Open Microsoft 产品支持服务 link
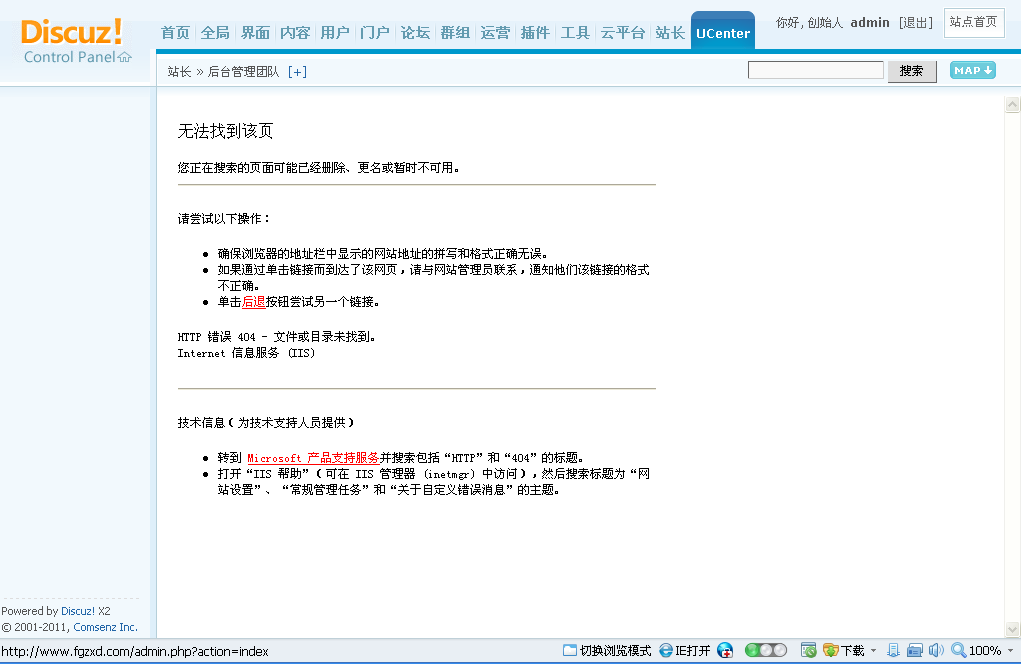The height and width of the screenshot is (664, 1021). point(313,458)
